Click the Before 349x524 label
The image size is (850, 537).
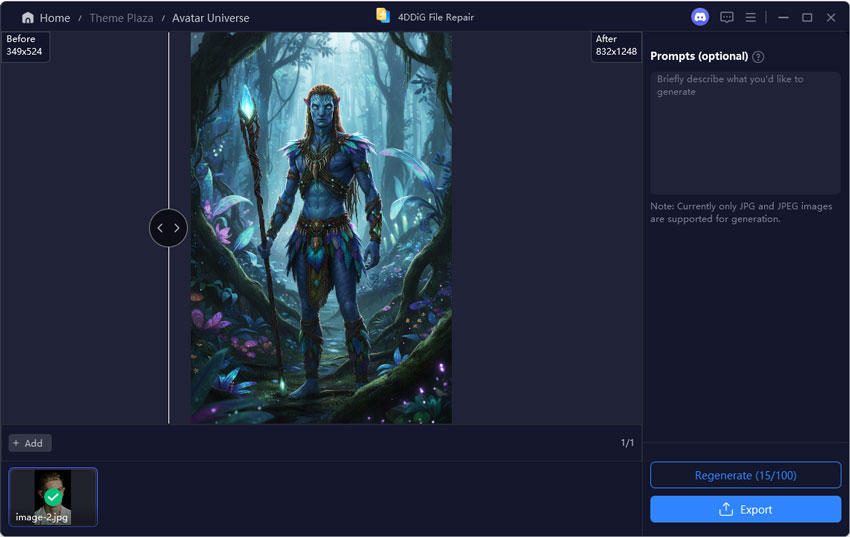(x=24, y=46)
